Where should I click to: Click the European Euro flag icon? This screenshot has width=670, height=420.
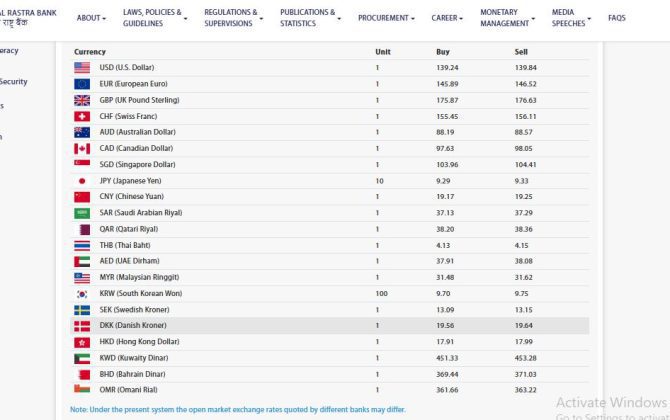tap(82, 84)
